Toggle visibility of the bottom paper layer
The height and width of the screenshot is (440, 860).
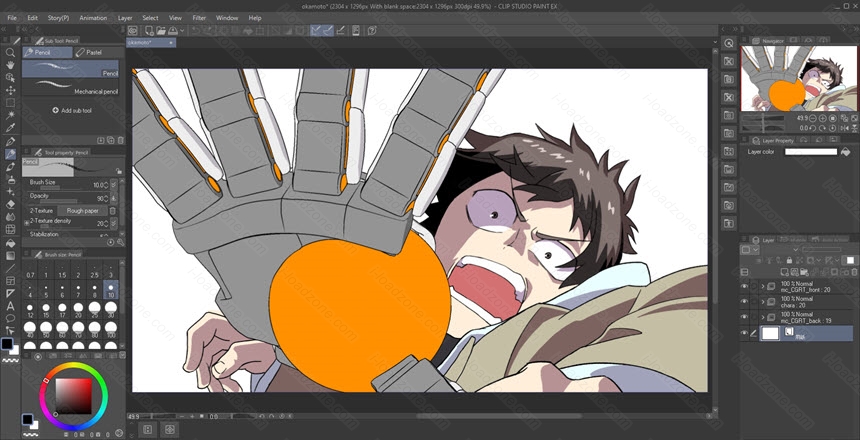[744, 332]
